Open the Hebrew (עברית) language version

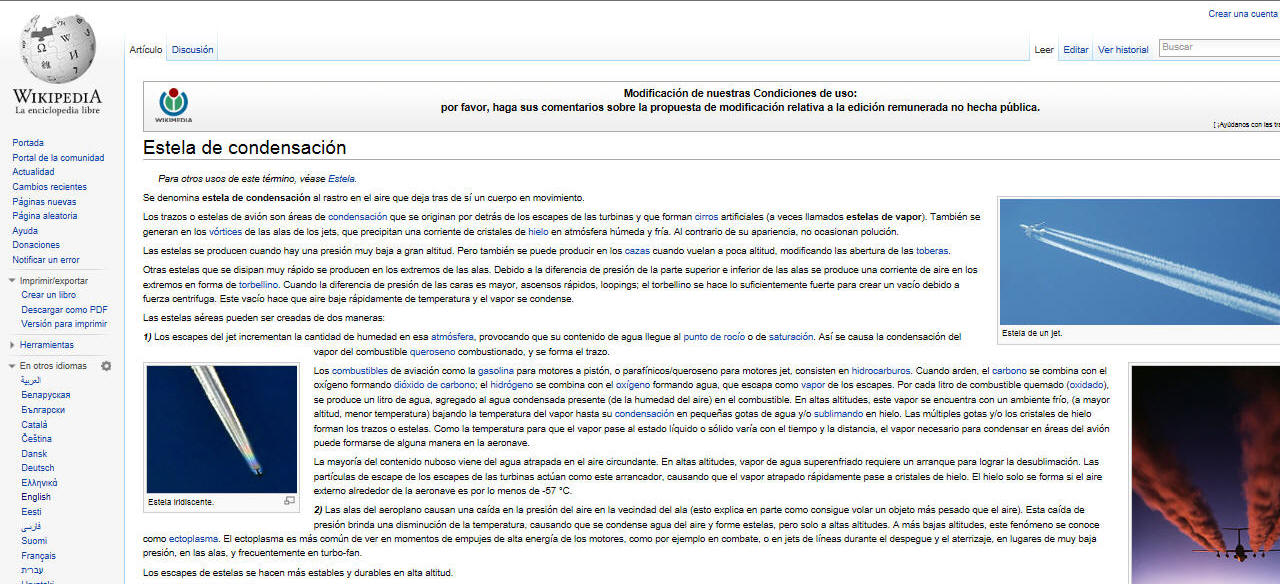pyautogui.click(x=32, y=570)
